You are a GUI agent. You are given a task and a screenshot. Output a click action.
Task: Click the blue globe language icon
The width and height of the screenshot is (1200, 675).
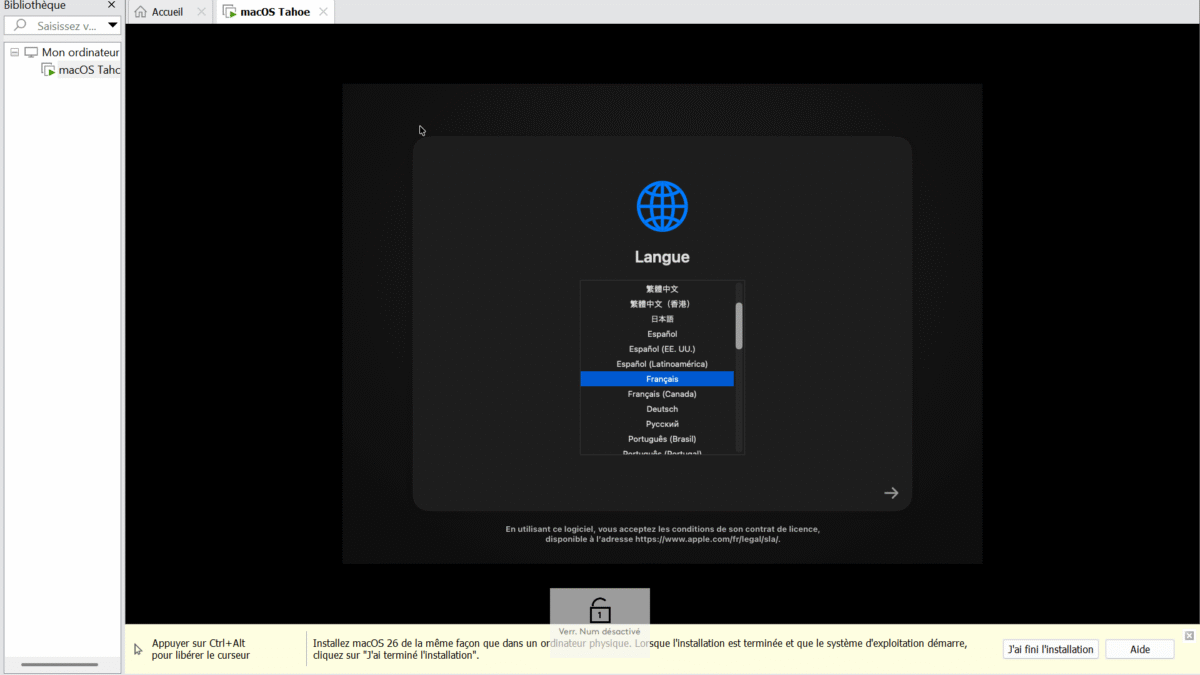pyautogui.click(x=662, y=207)
